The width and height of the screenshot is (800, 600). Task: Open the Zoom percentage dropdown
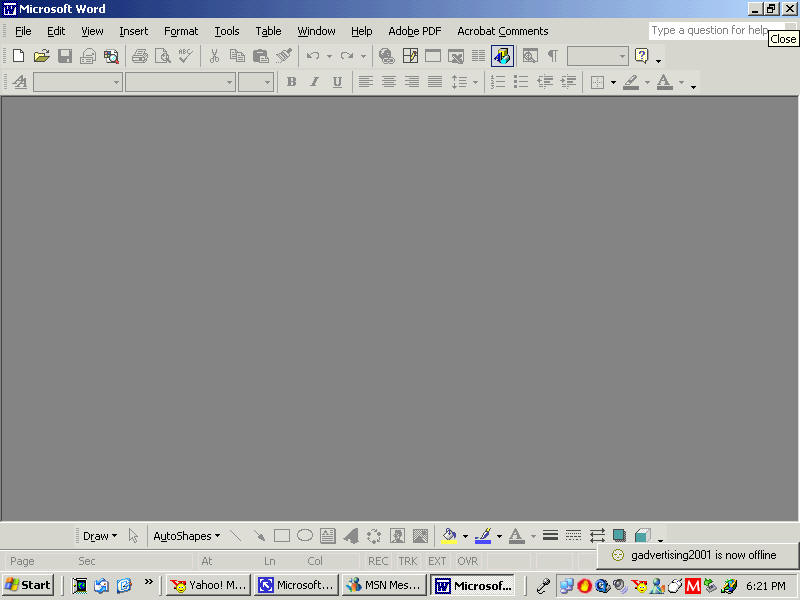tap(622, 56)
